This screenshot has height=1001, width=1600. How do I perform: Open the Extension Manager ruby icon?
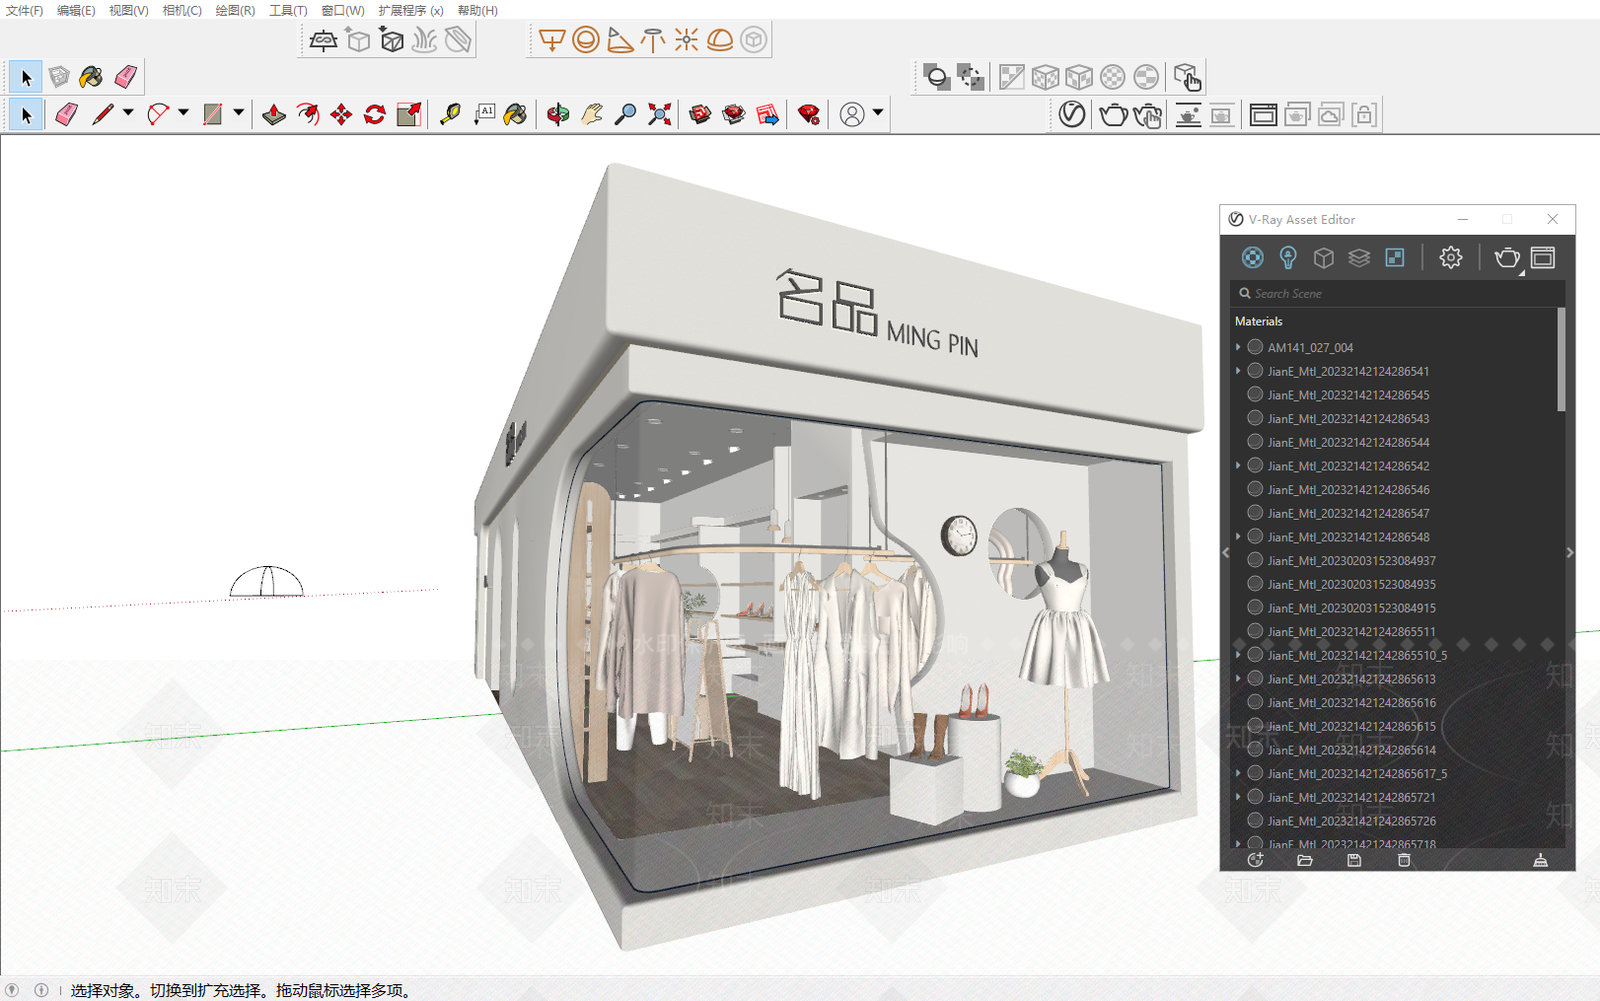pyautogui.click(x=809, y=114)
